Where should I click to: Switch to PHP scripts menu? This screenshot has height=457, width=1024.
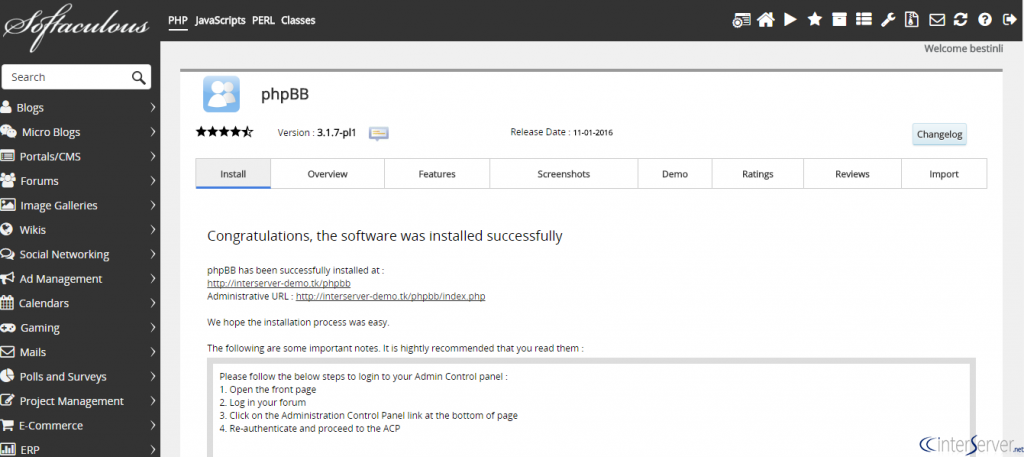pos(178,20)
